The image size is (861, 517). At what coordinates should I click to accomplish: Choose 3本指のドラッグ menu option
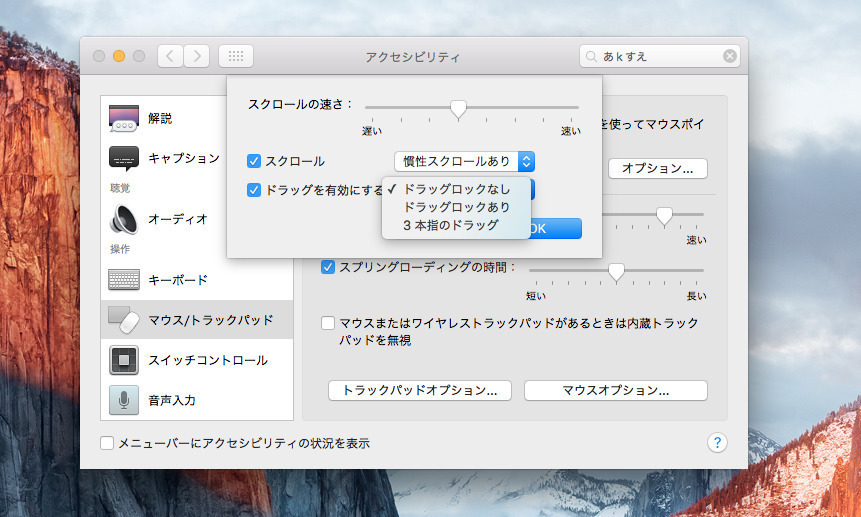(450, 225)
